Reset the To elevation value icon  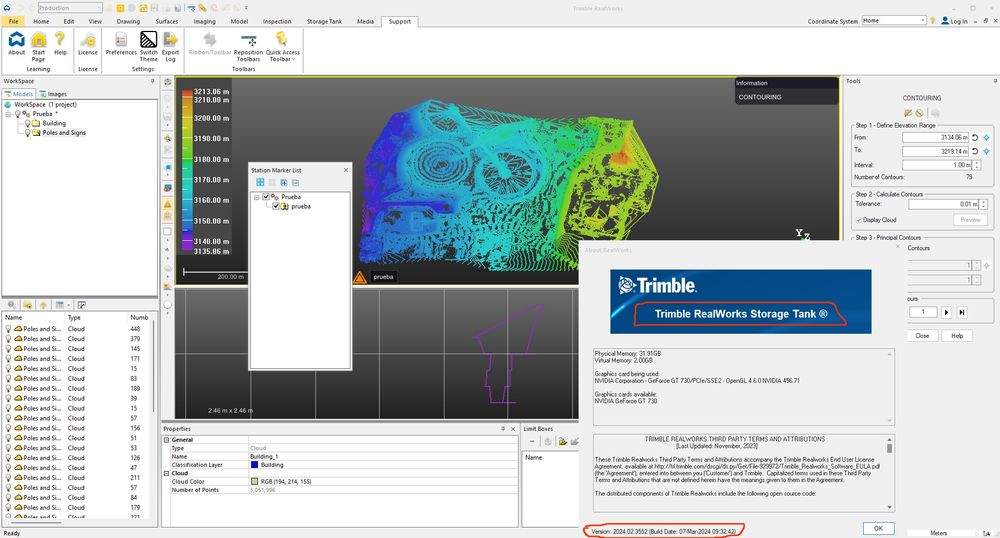click(x=975, y=152)
